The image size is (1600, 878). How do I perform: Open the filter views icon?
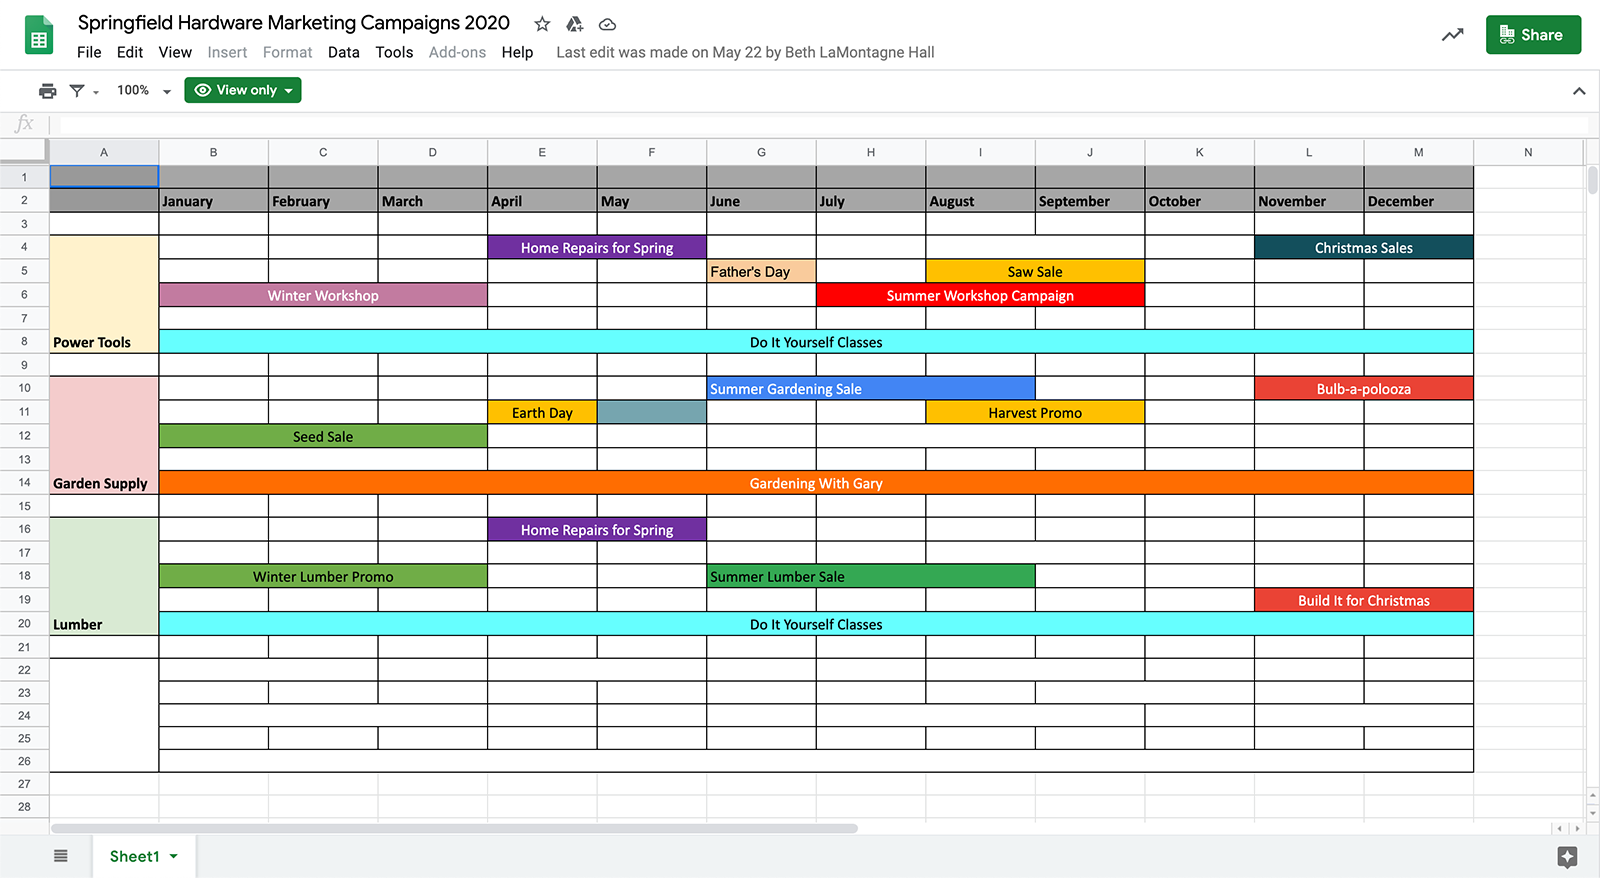(77, 91)
